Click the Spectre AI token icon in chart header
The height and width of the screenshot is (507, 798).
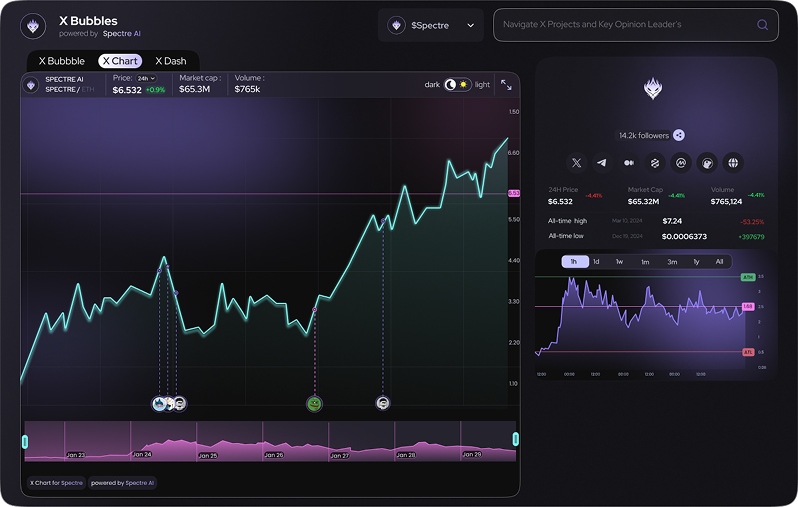click(x=31, y=85)
